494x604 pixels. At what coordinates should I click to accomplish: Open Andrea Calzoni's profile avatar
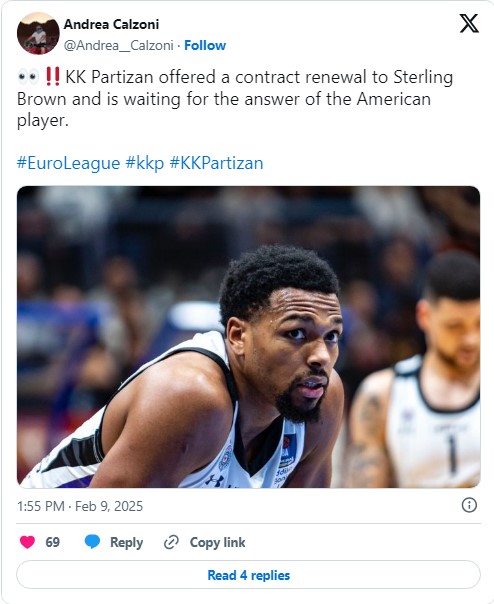coord(38,33)
